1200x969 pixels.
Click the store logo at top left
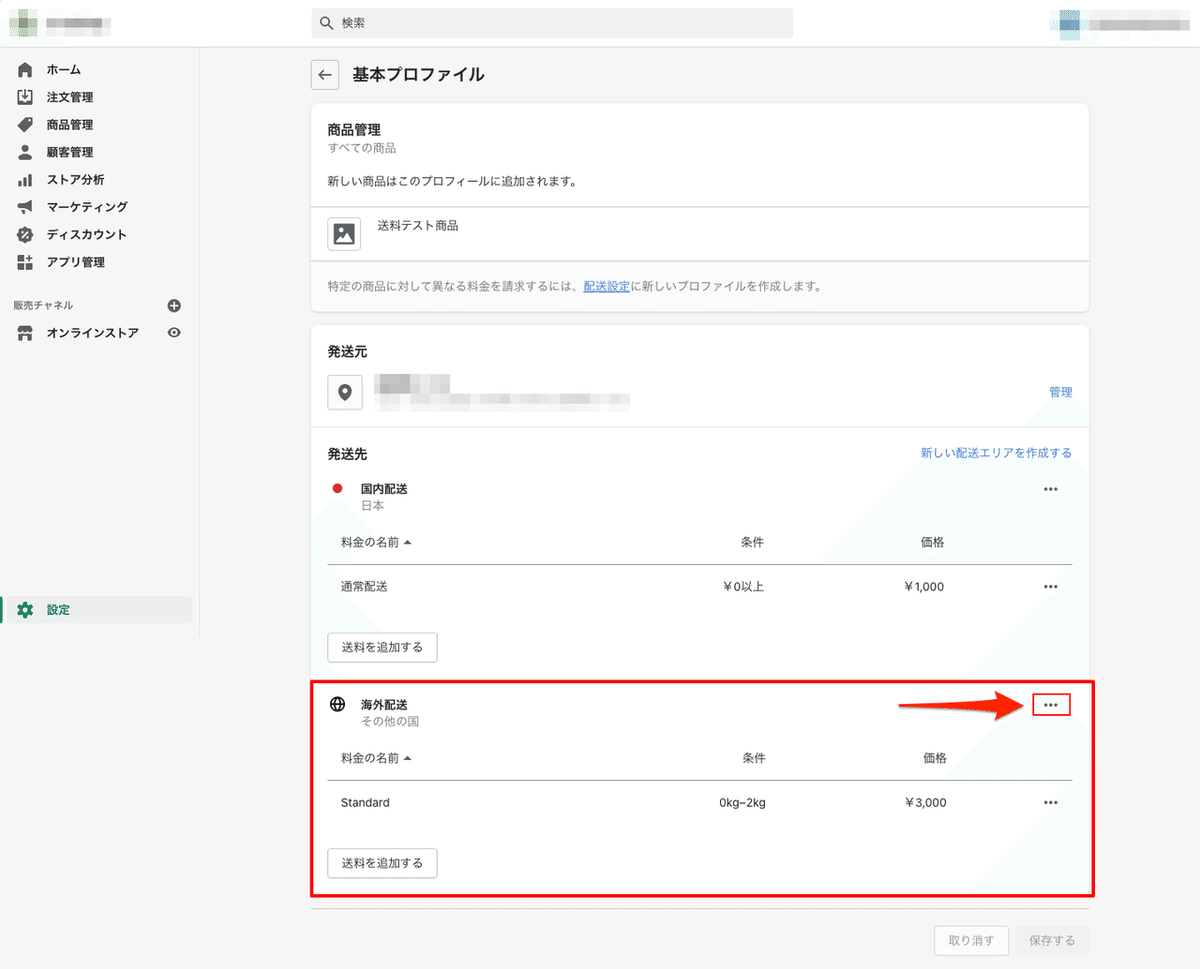22,21
